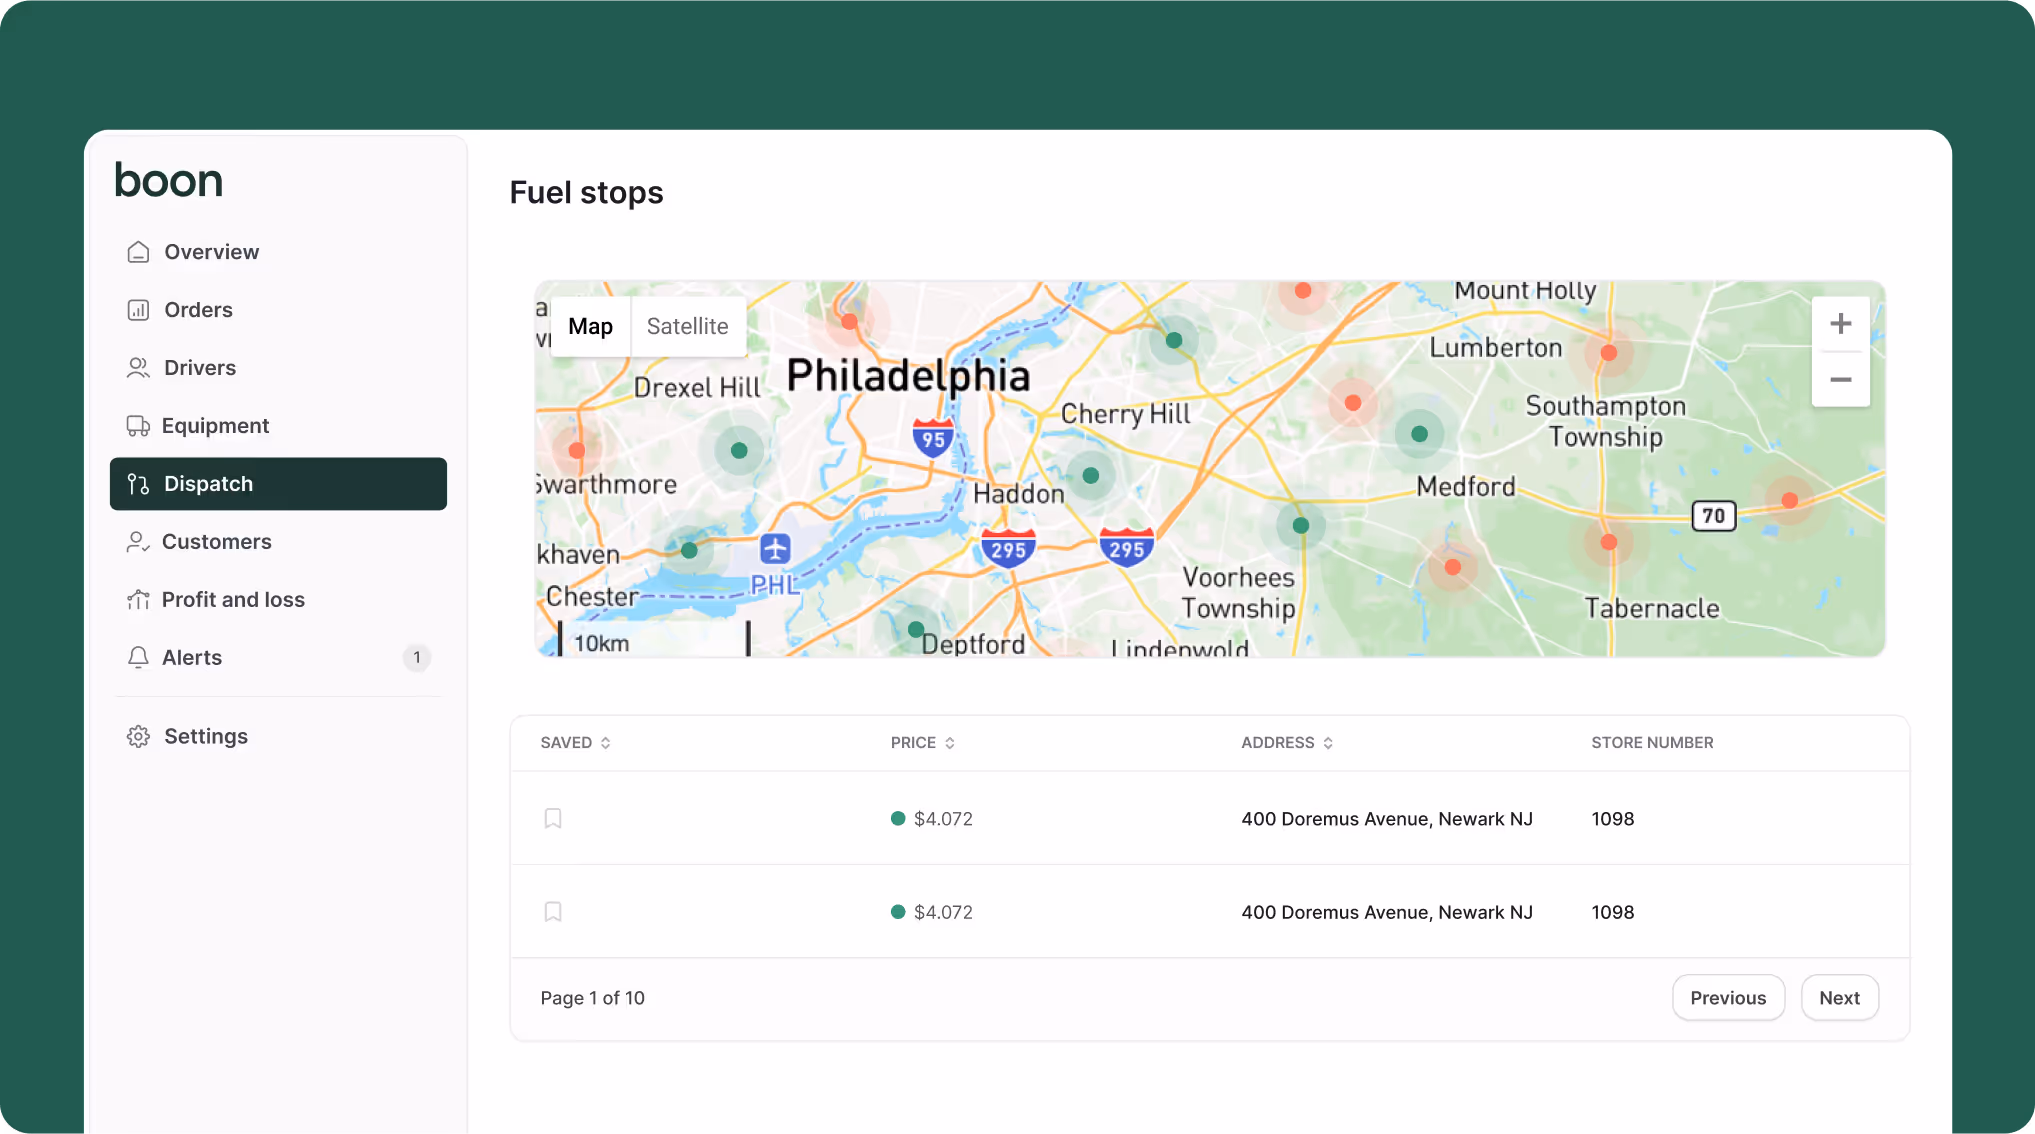Select the Dispatch menu item
The height and width of the screenshot is (1134, 2035).
click(x=278, y=484)
